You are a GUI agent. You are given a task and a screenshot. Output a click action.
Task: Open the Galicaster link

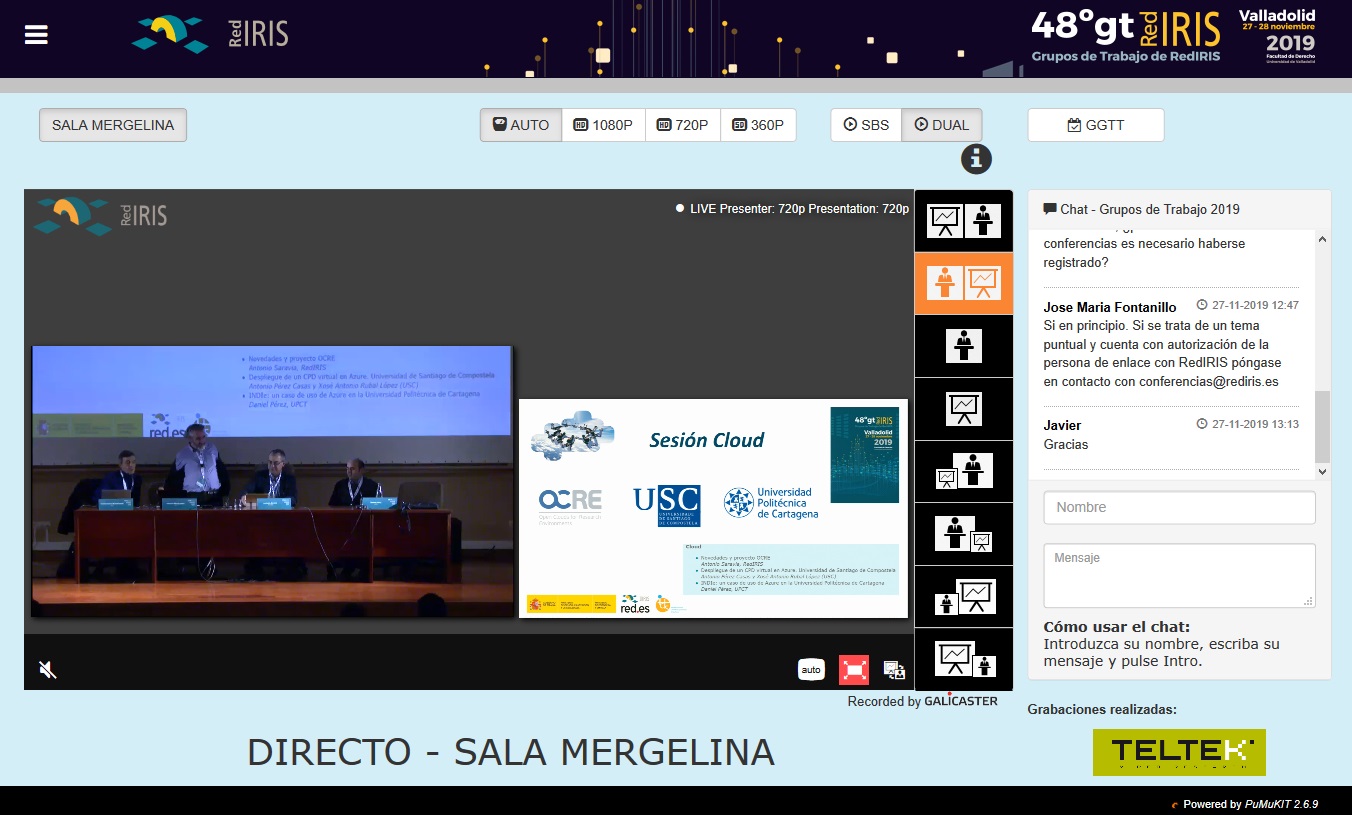(x=960, y=701)
